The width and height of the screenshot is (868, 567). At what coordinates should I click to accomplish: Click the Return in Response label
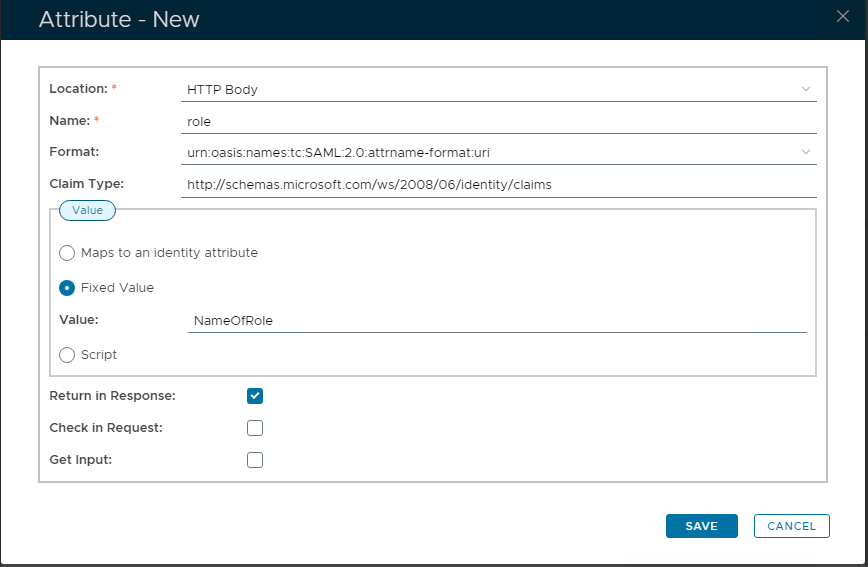(x=112, y=396)
